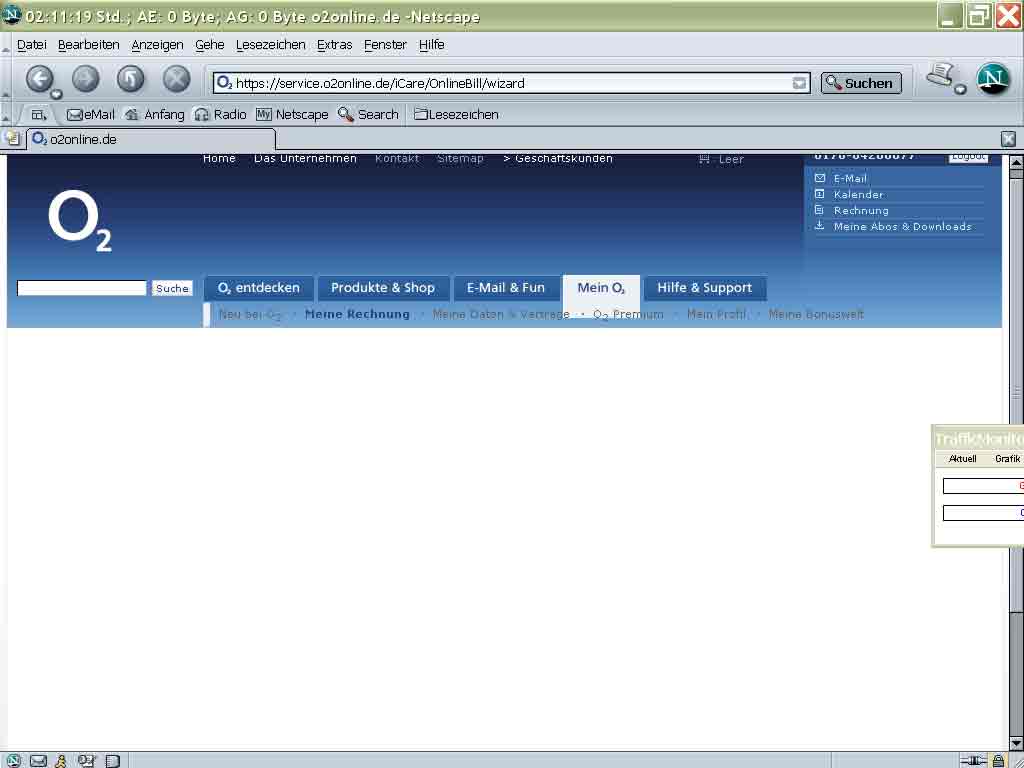Viewport: 1024px width, 768px height.
Task: Click the My Netscape bookmark
Action: (292, 114)
